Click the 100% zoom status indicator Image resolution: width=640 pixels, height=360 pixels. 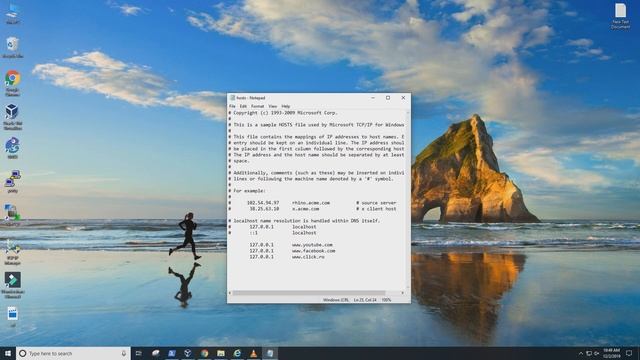pos(386,300)
